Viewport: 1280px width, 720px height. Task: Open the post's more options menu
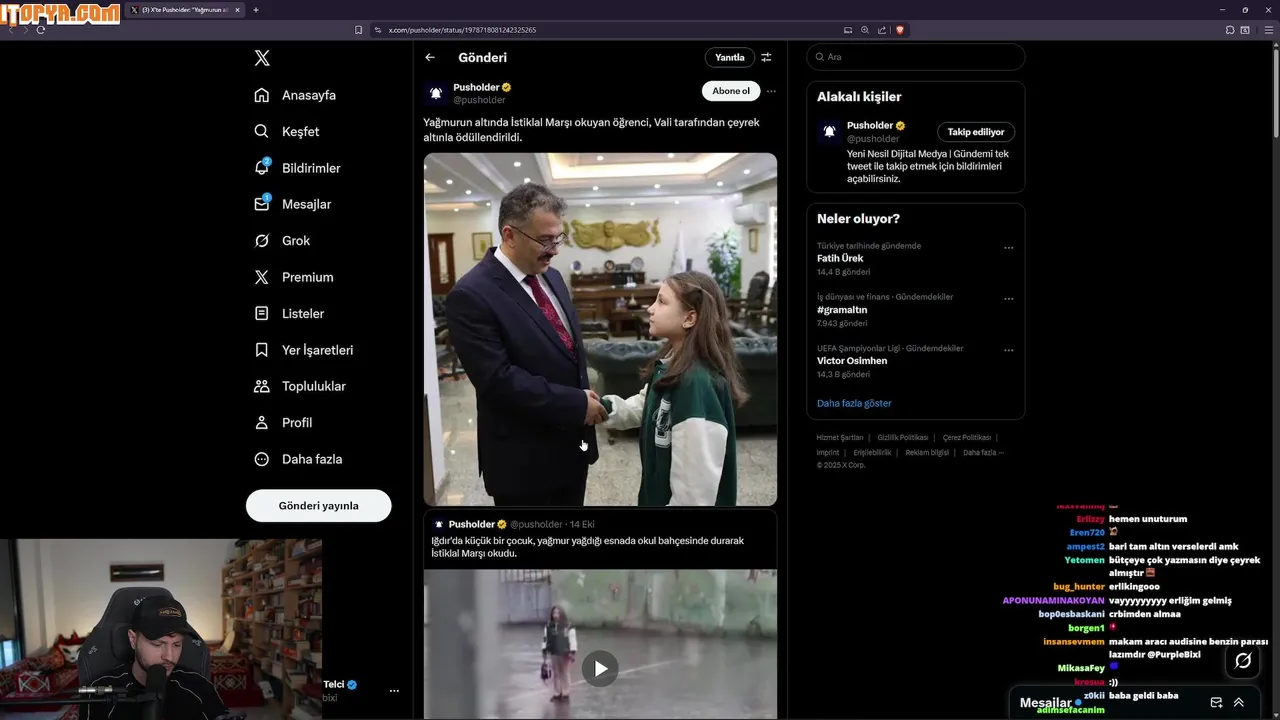pos(771,91)
